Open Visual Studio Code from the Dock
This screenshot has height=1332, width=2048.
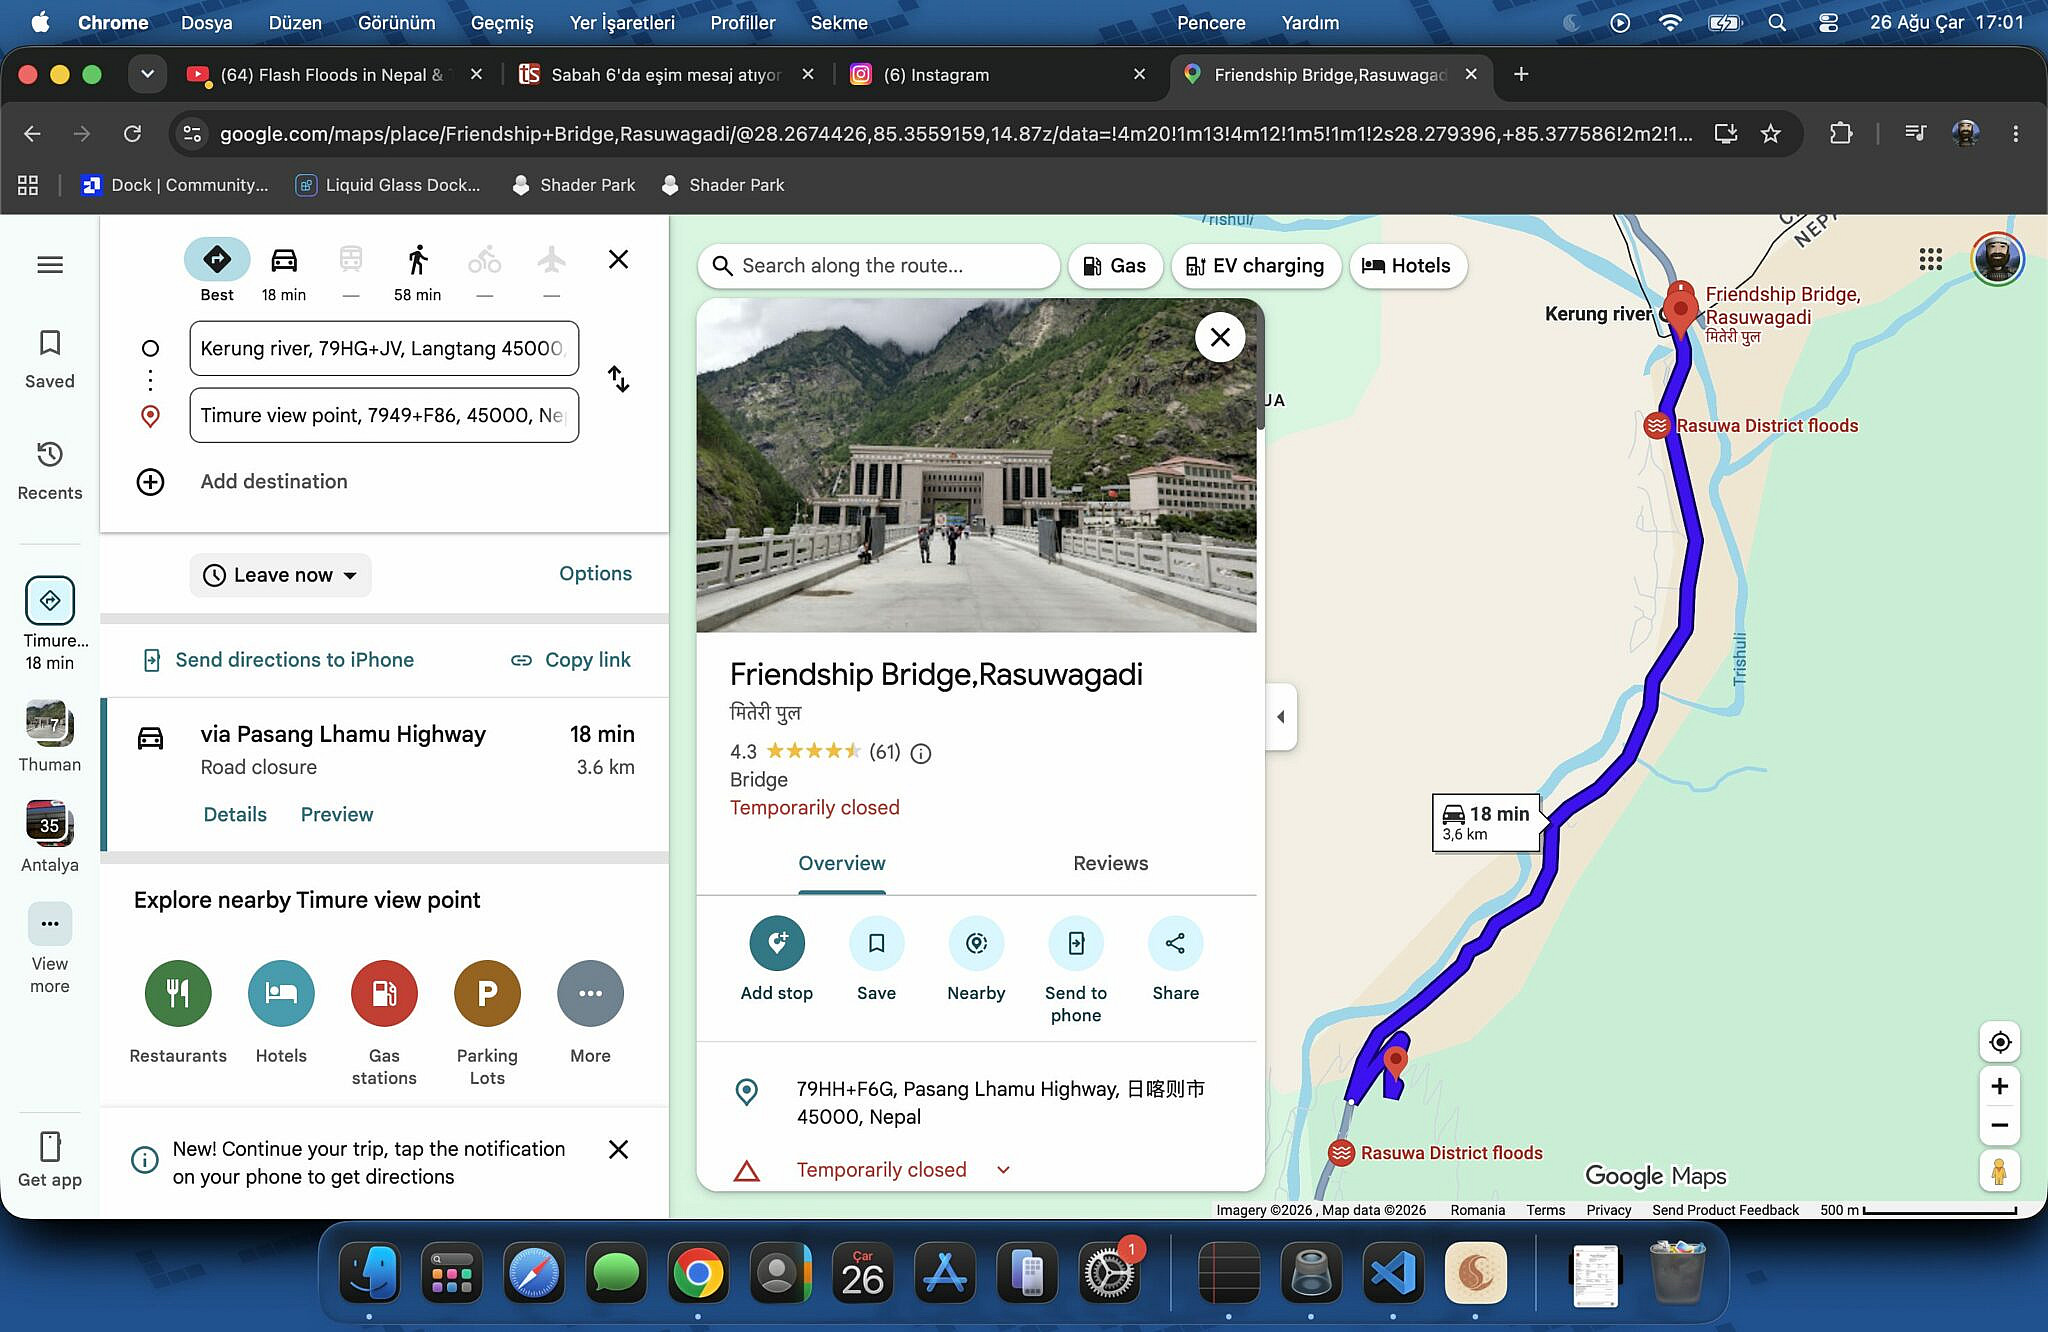(1393, 1273)
